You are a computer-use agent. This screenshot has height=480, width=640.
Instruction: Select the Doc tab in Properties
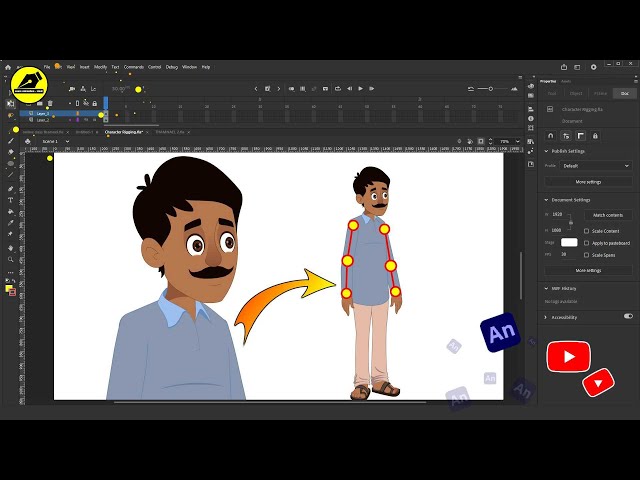pyautogui.click(x=624, y=93)
